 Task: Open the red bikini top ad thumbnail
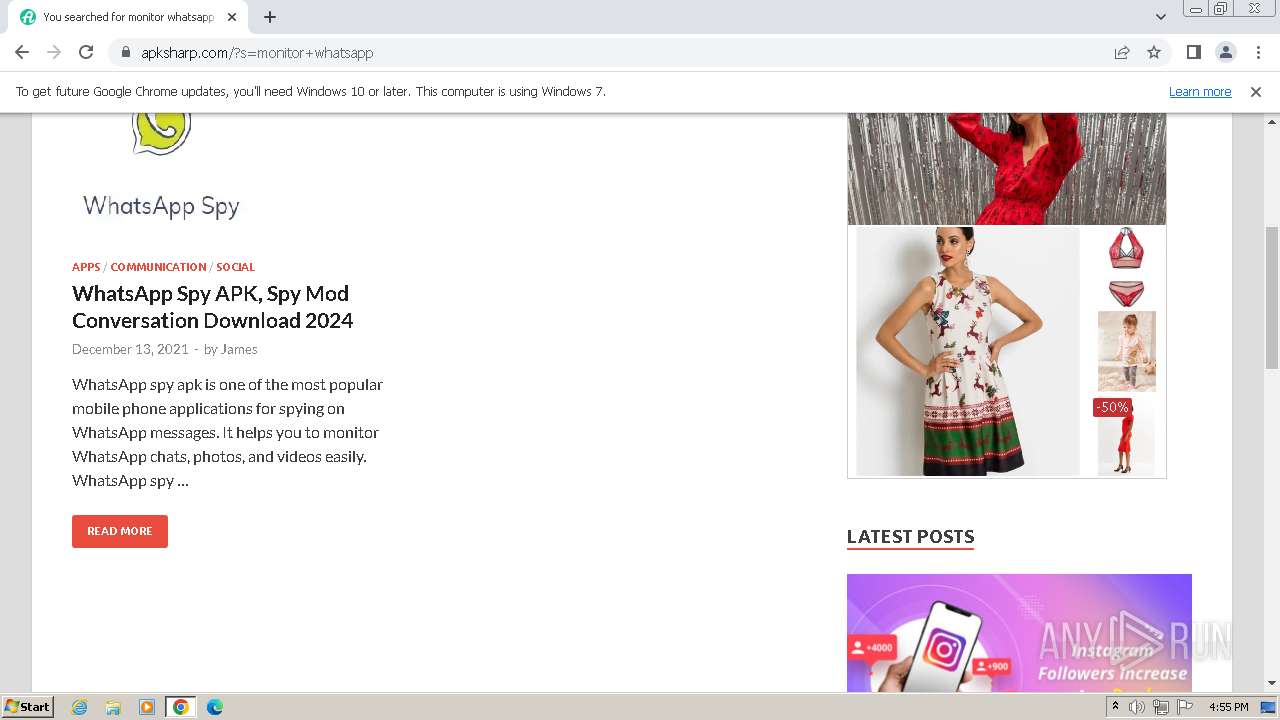tap(1126, 248)
